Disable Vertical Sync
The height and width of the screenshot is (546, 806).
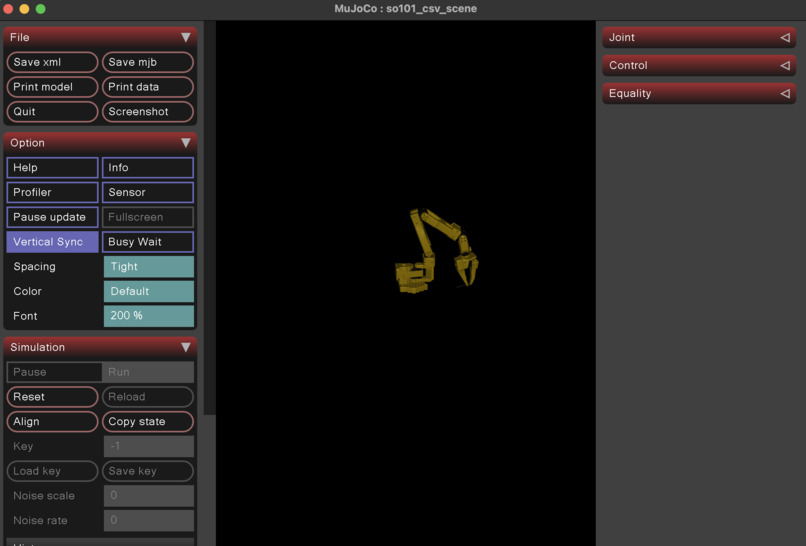point(52,242)
